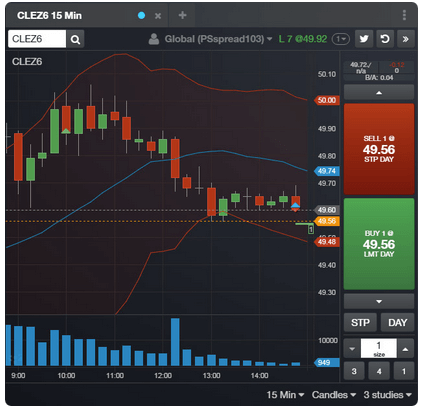Lower price with down arrow button
The height and width of the screenshot is (410, 423).
379,301
